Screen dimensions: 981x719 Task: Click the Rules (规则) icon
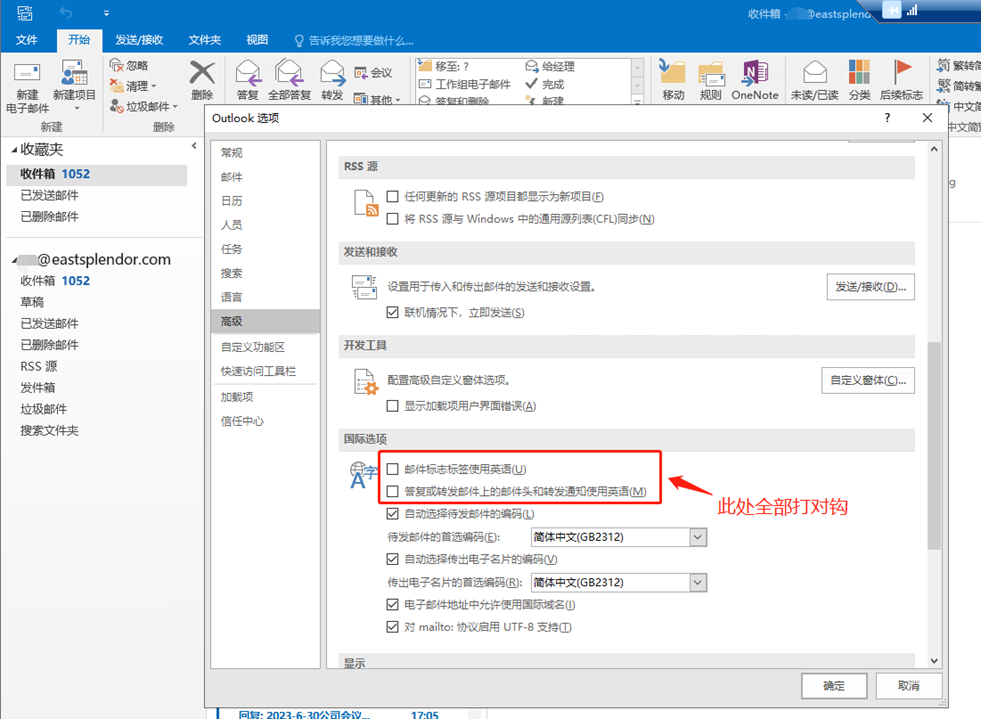click(711, 76)
